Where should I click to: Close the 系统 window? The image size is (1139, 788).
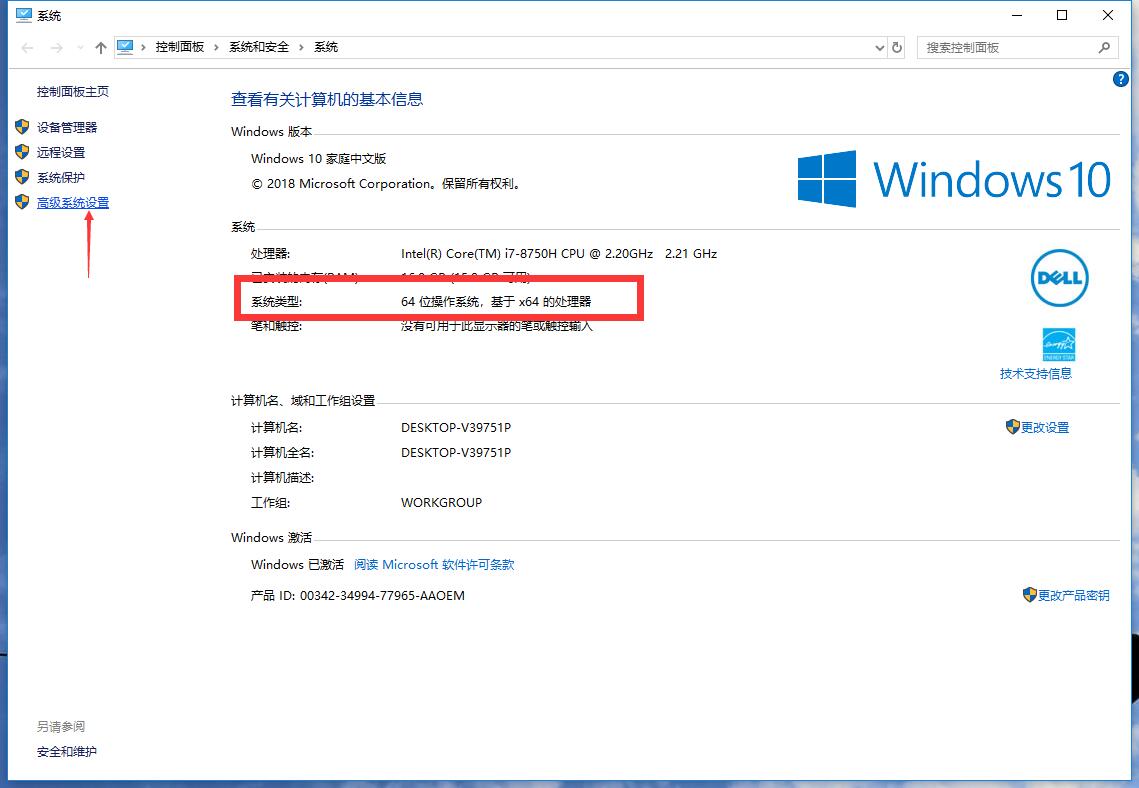(1108, 15)
